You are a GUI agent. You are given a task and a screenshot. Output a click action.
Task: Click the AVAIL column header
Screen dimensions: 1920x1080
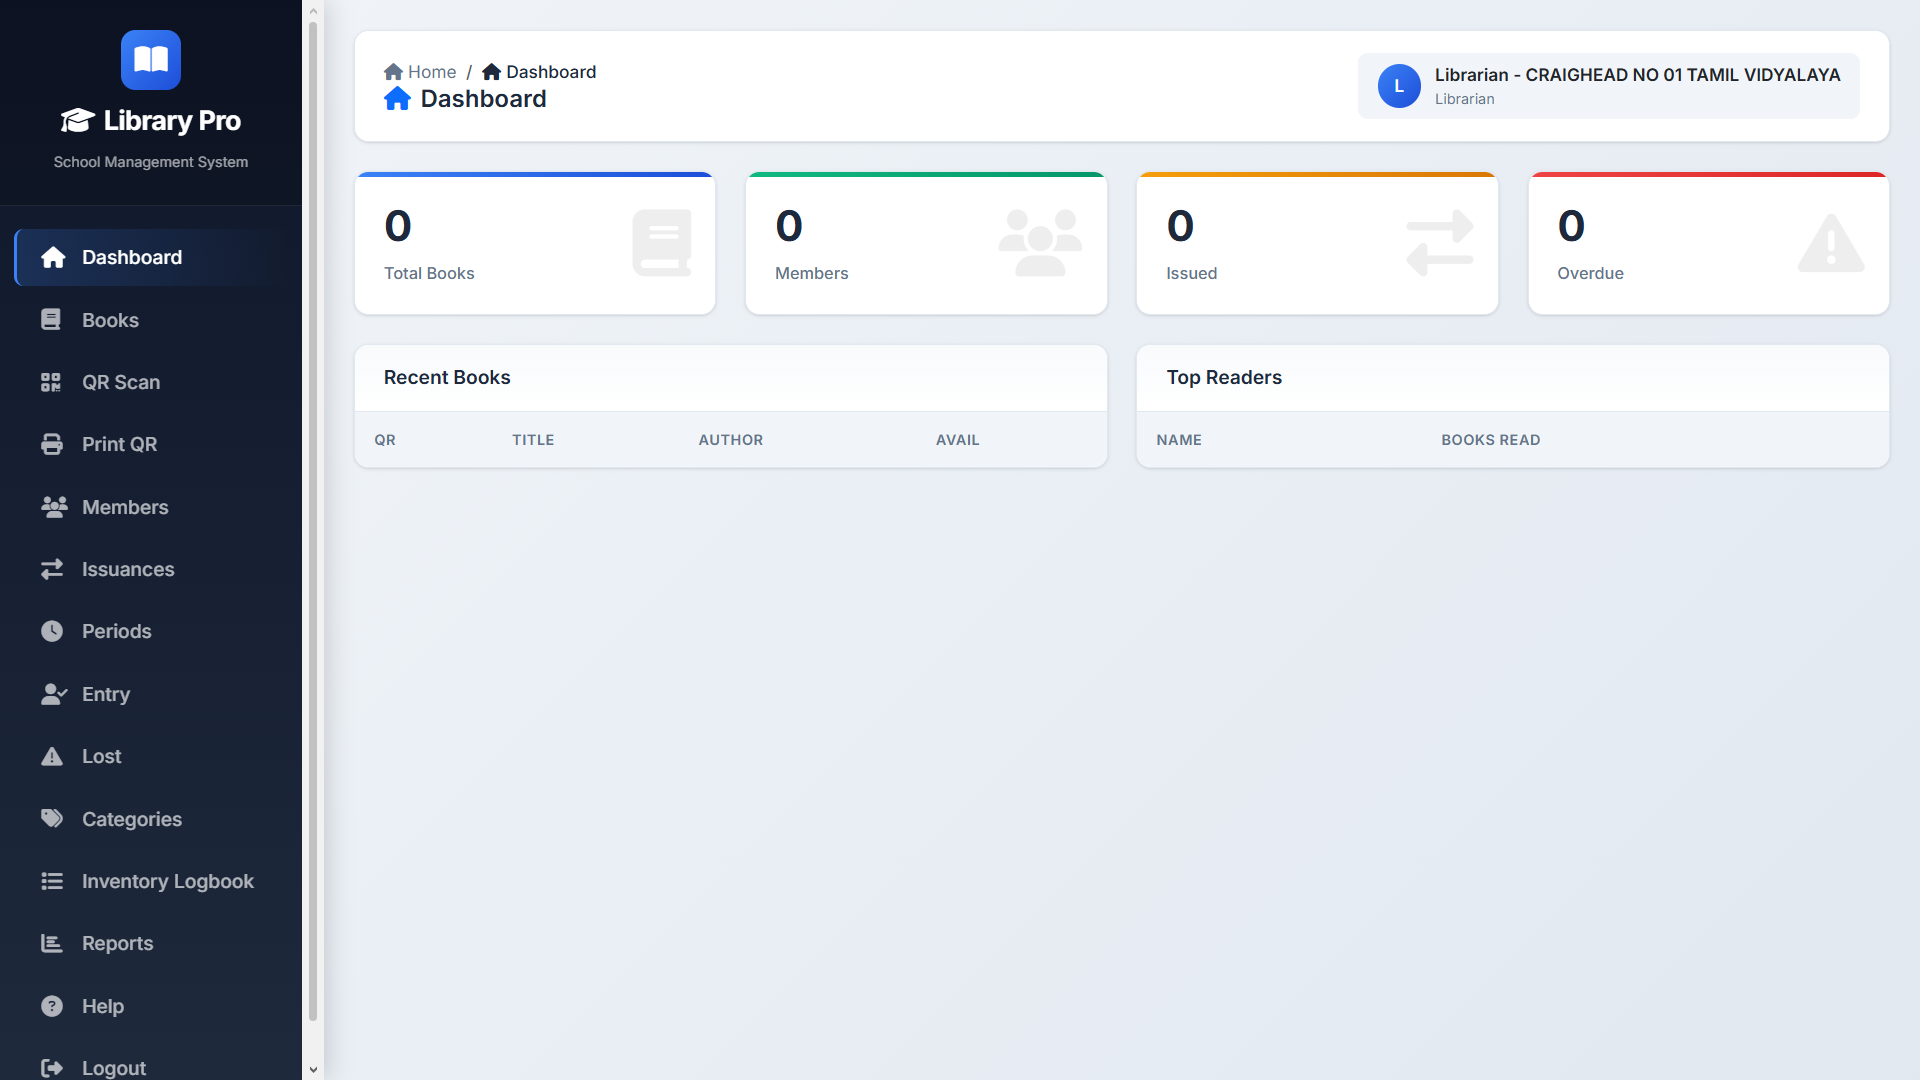pos(958,440)
